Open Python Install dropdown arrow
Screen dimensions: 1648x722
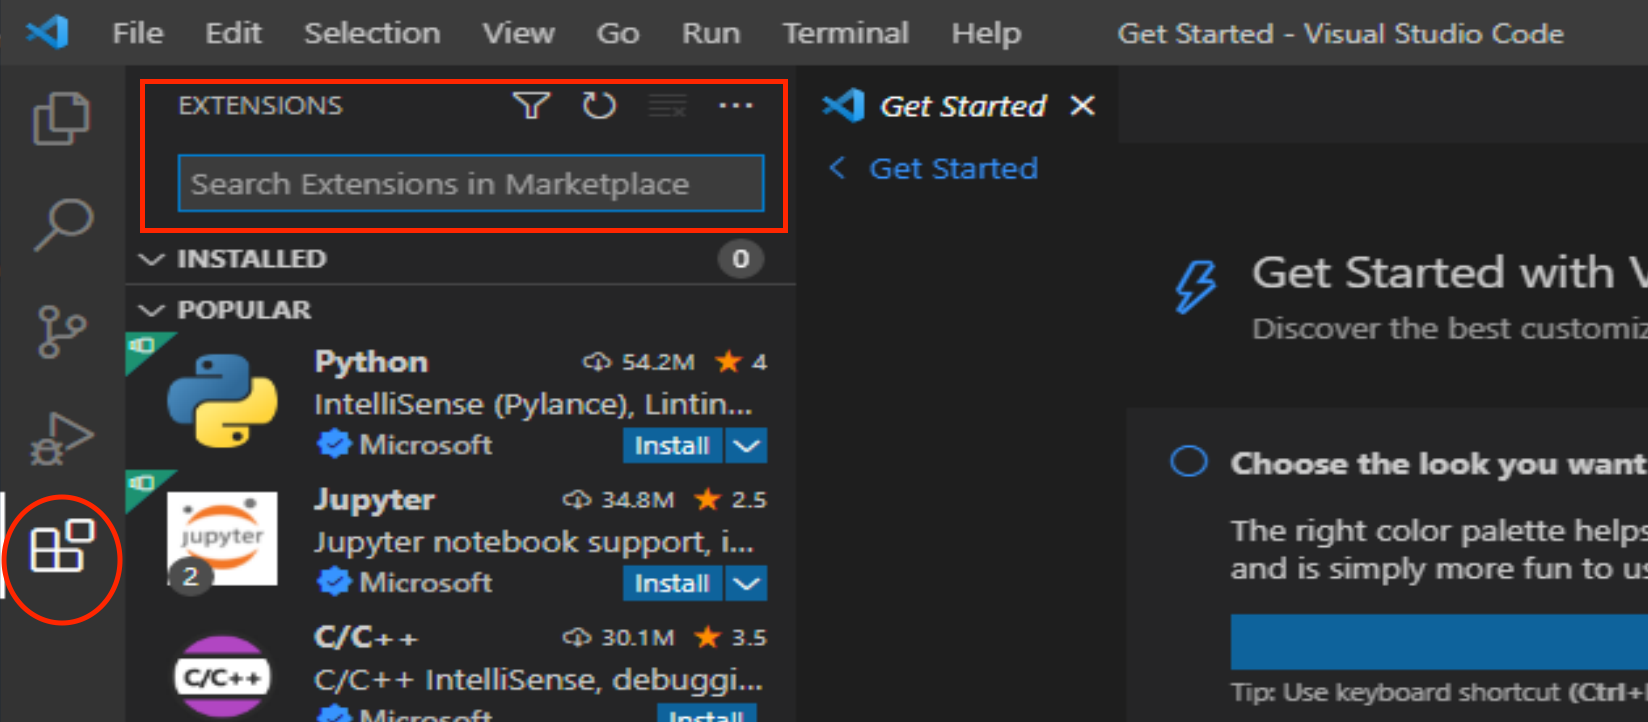746,446
